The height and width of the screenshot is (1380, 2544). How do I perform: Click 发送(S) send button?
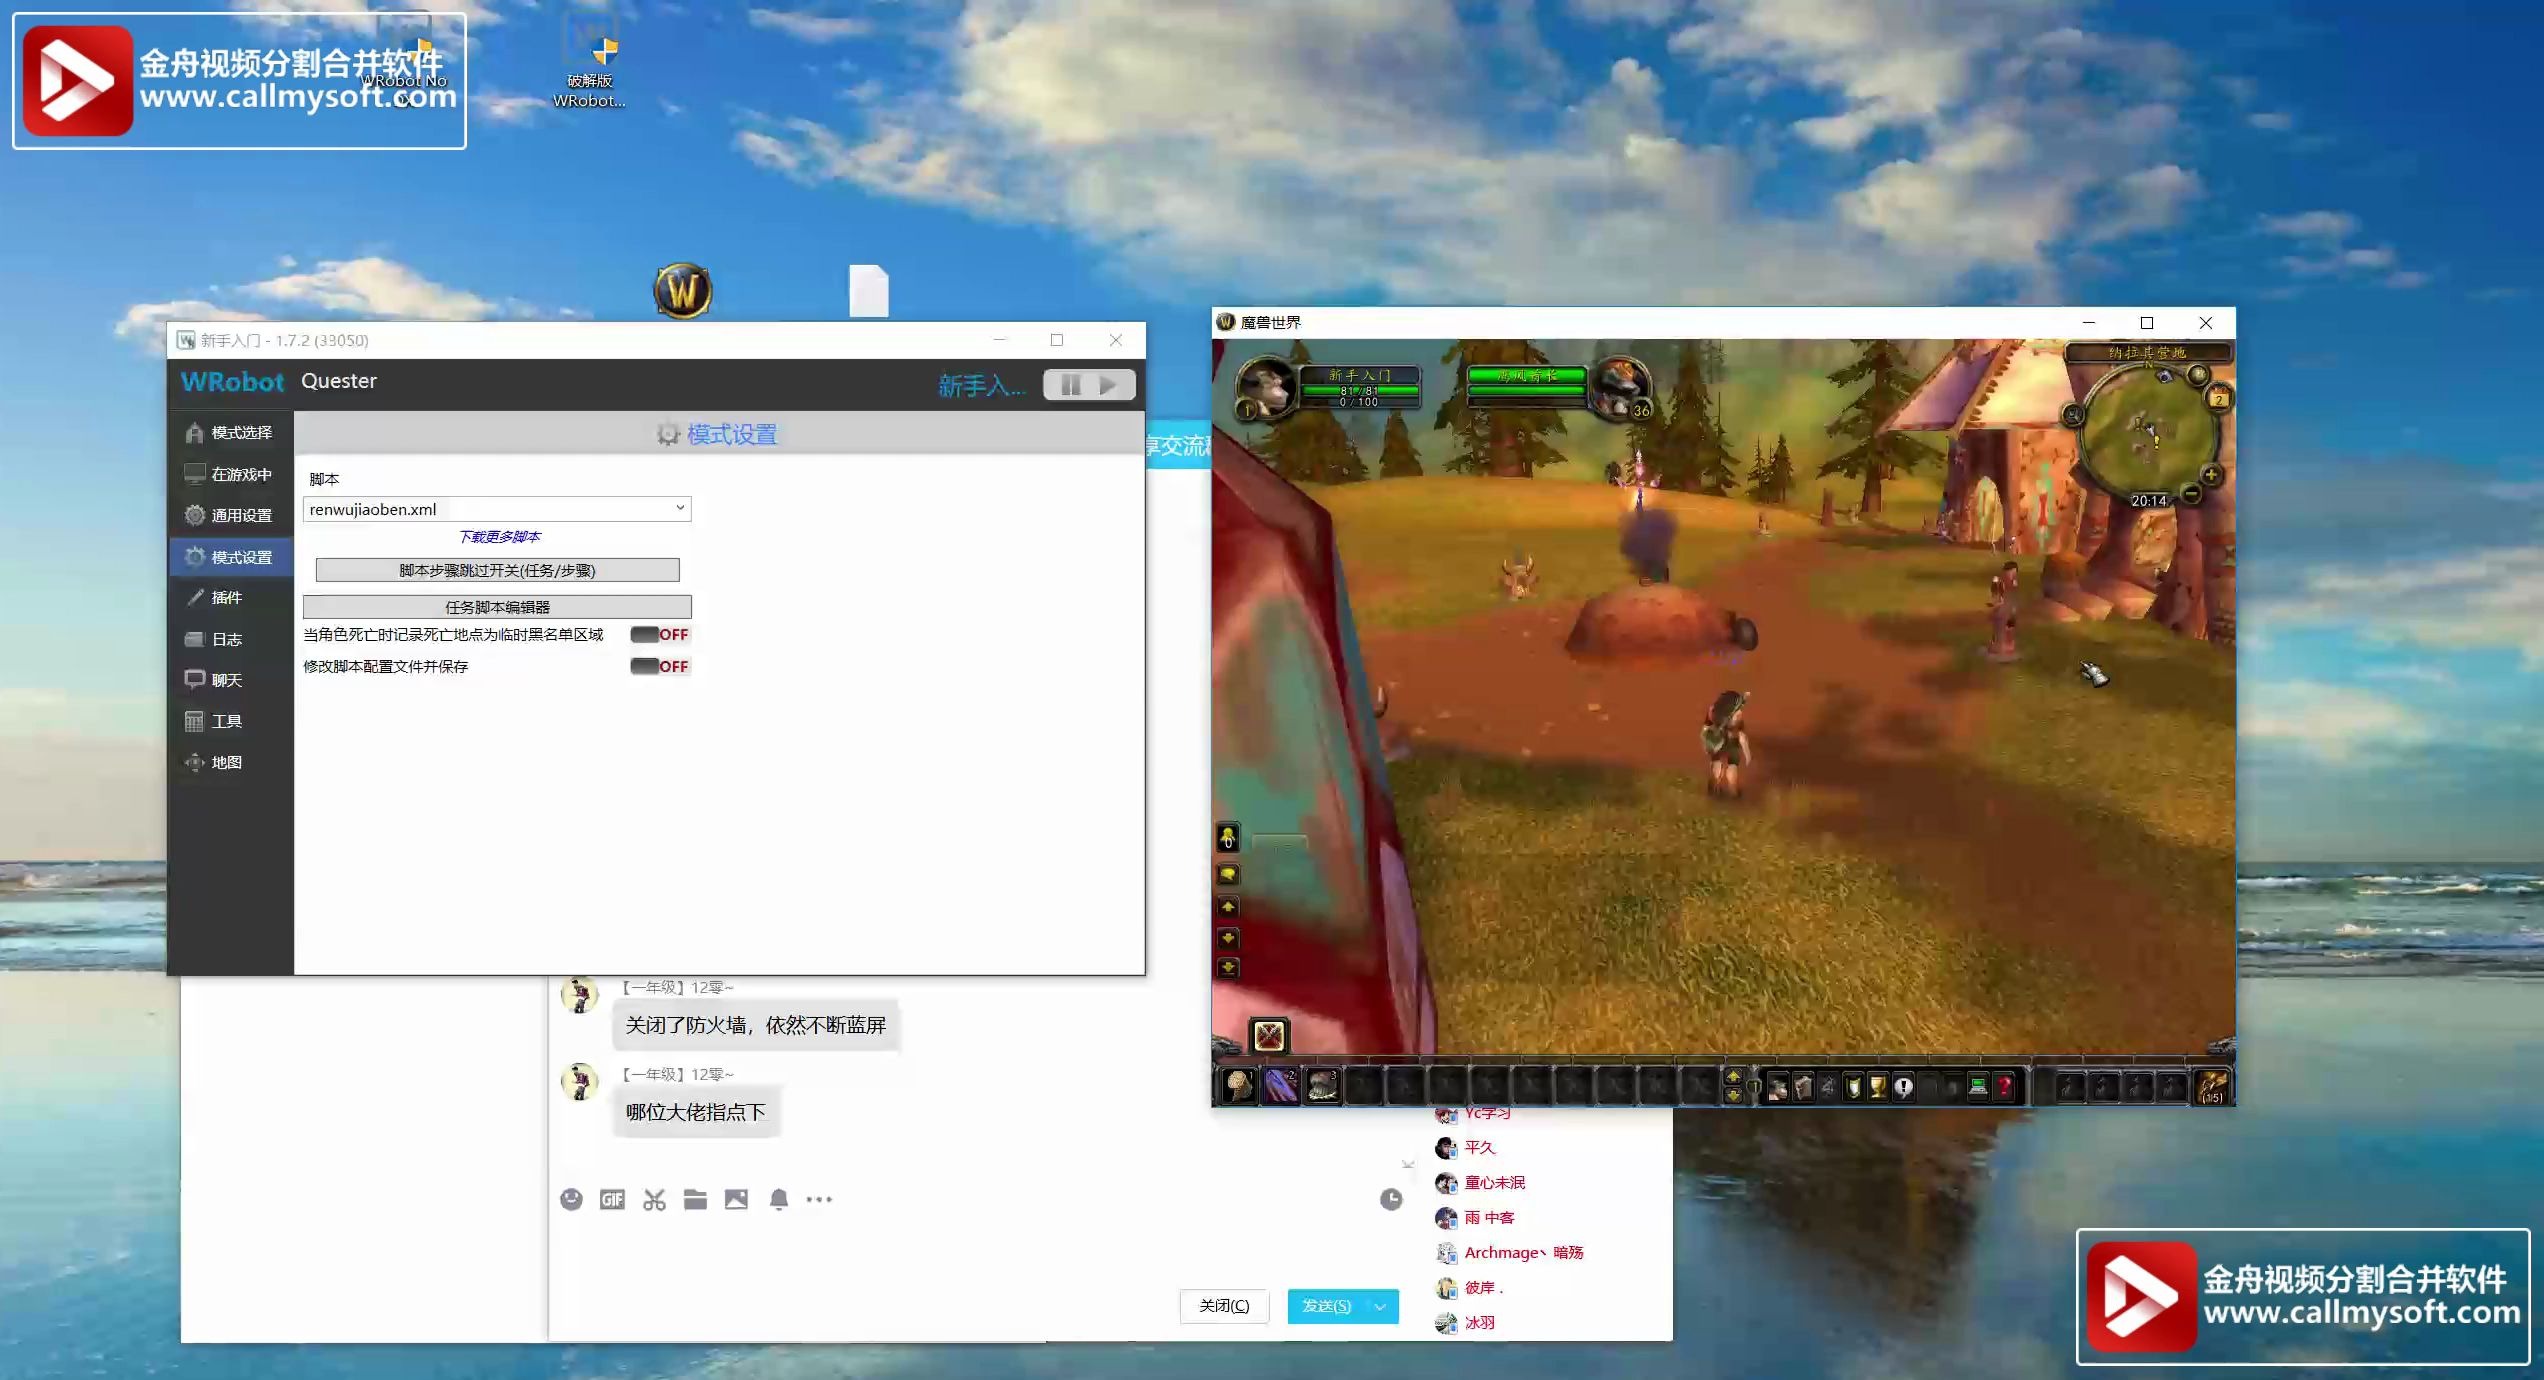(x=1326, y=1306)
